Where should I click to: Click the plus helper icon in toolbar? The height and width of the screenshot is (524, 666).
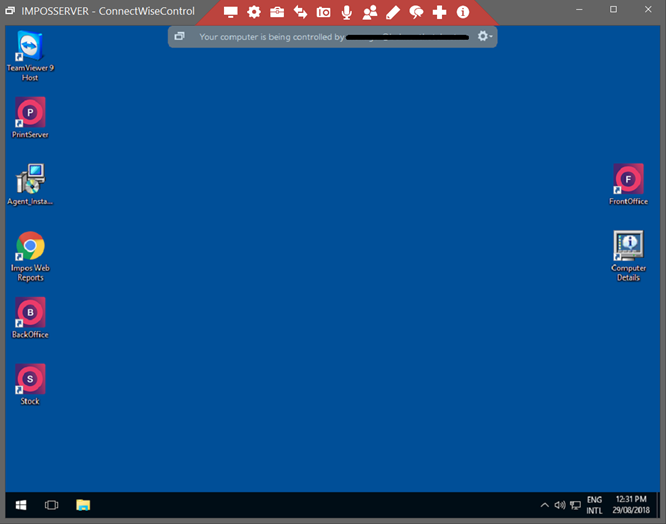pyautogui.click(x=439, y=12)
